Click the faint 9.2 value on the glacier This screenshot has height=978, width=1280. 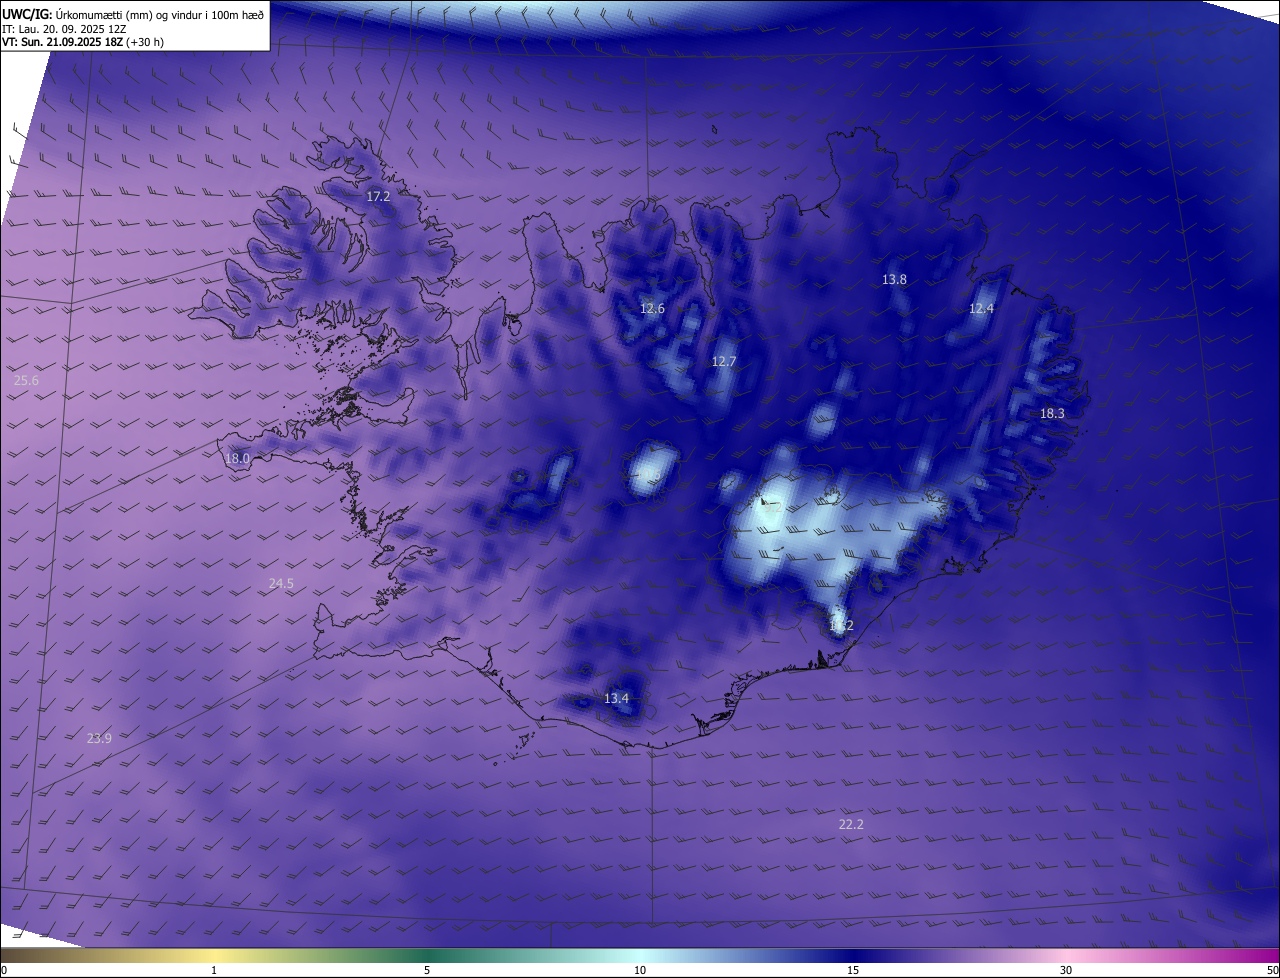pyautogui.click(x=773, y=507)
